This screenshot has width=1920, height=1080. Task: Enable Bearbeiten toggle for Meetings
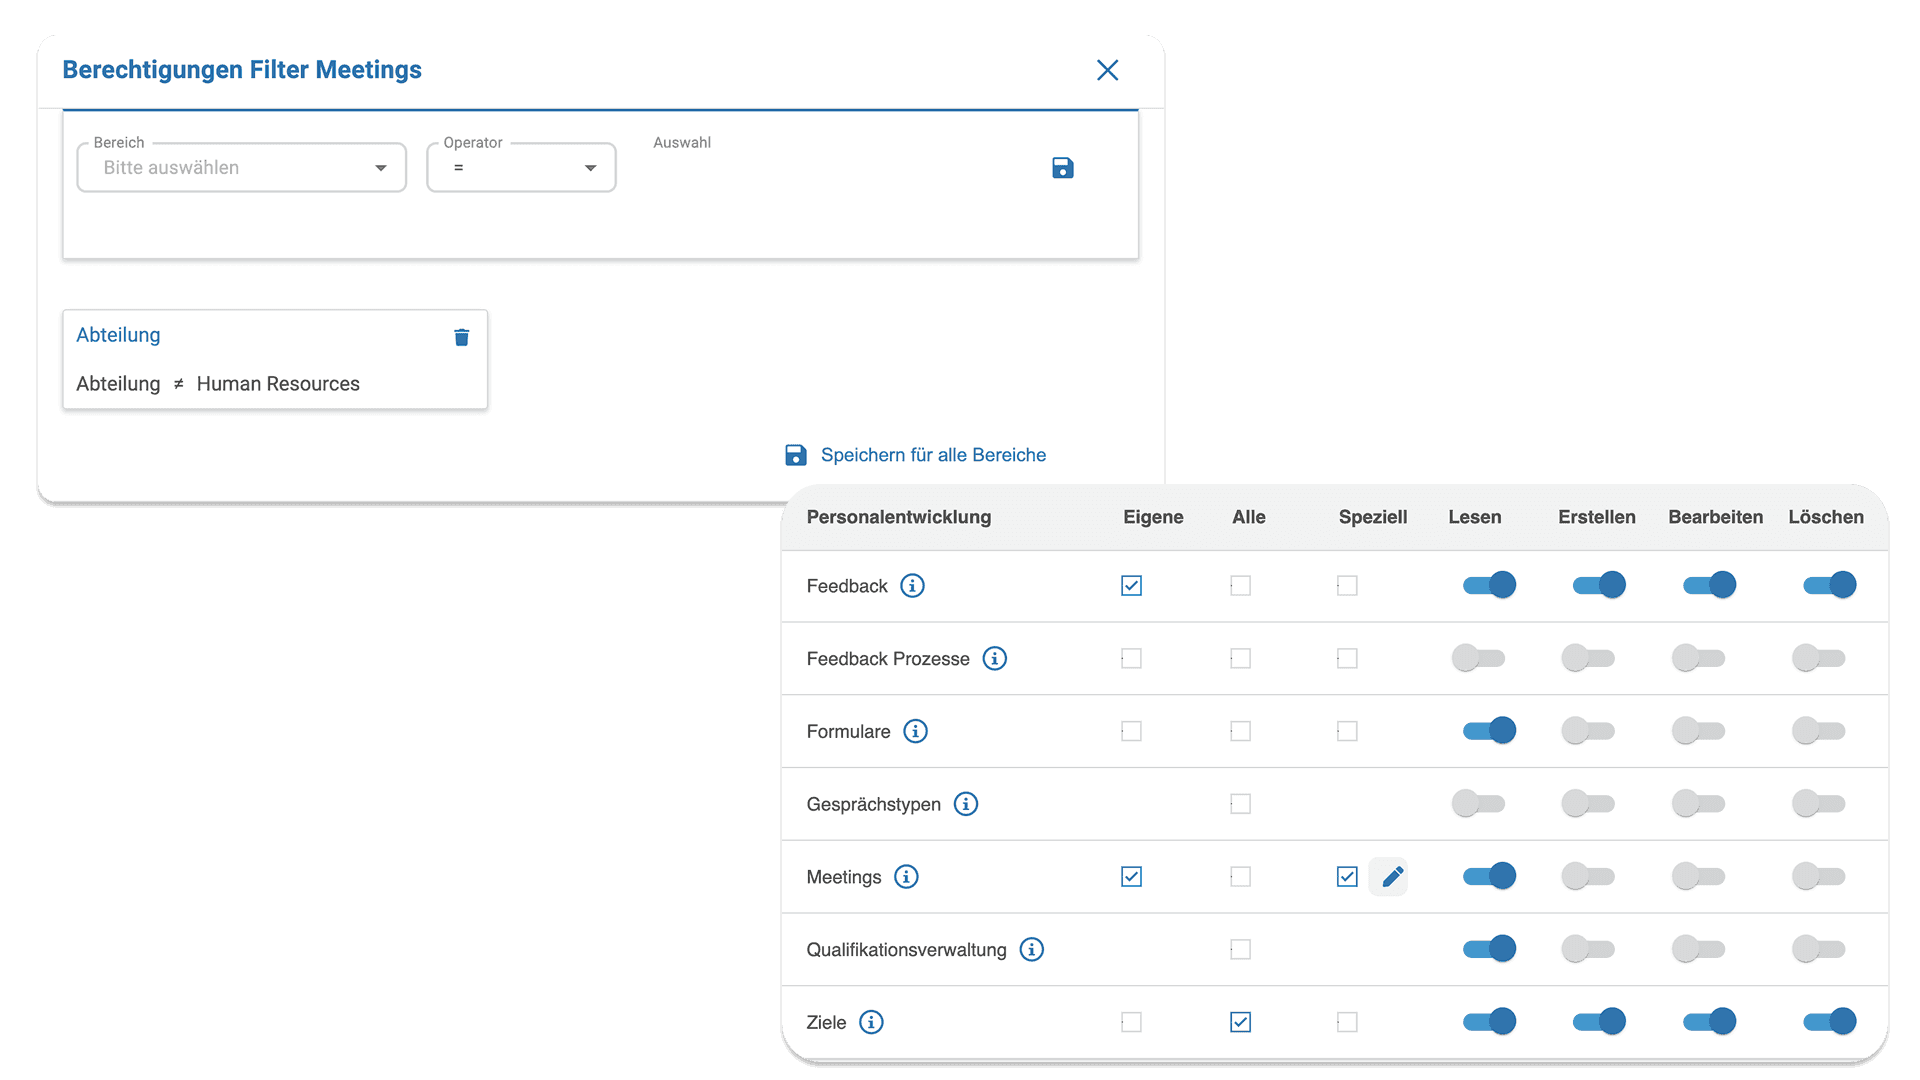1699,877
